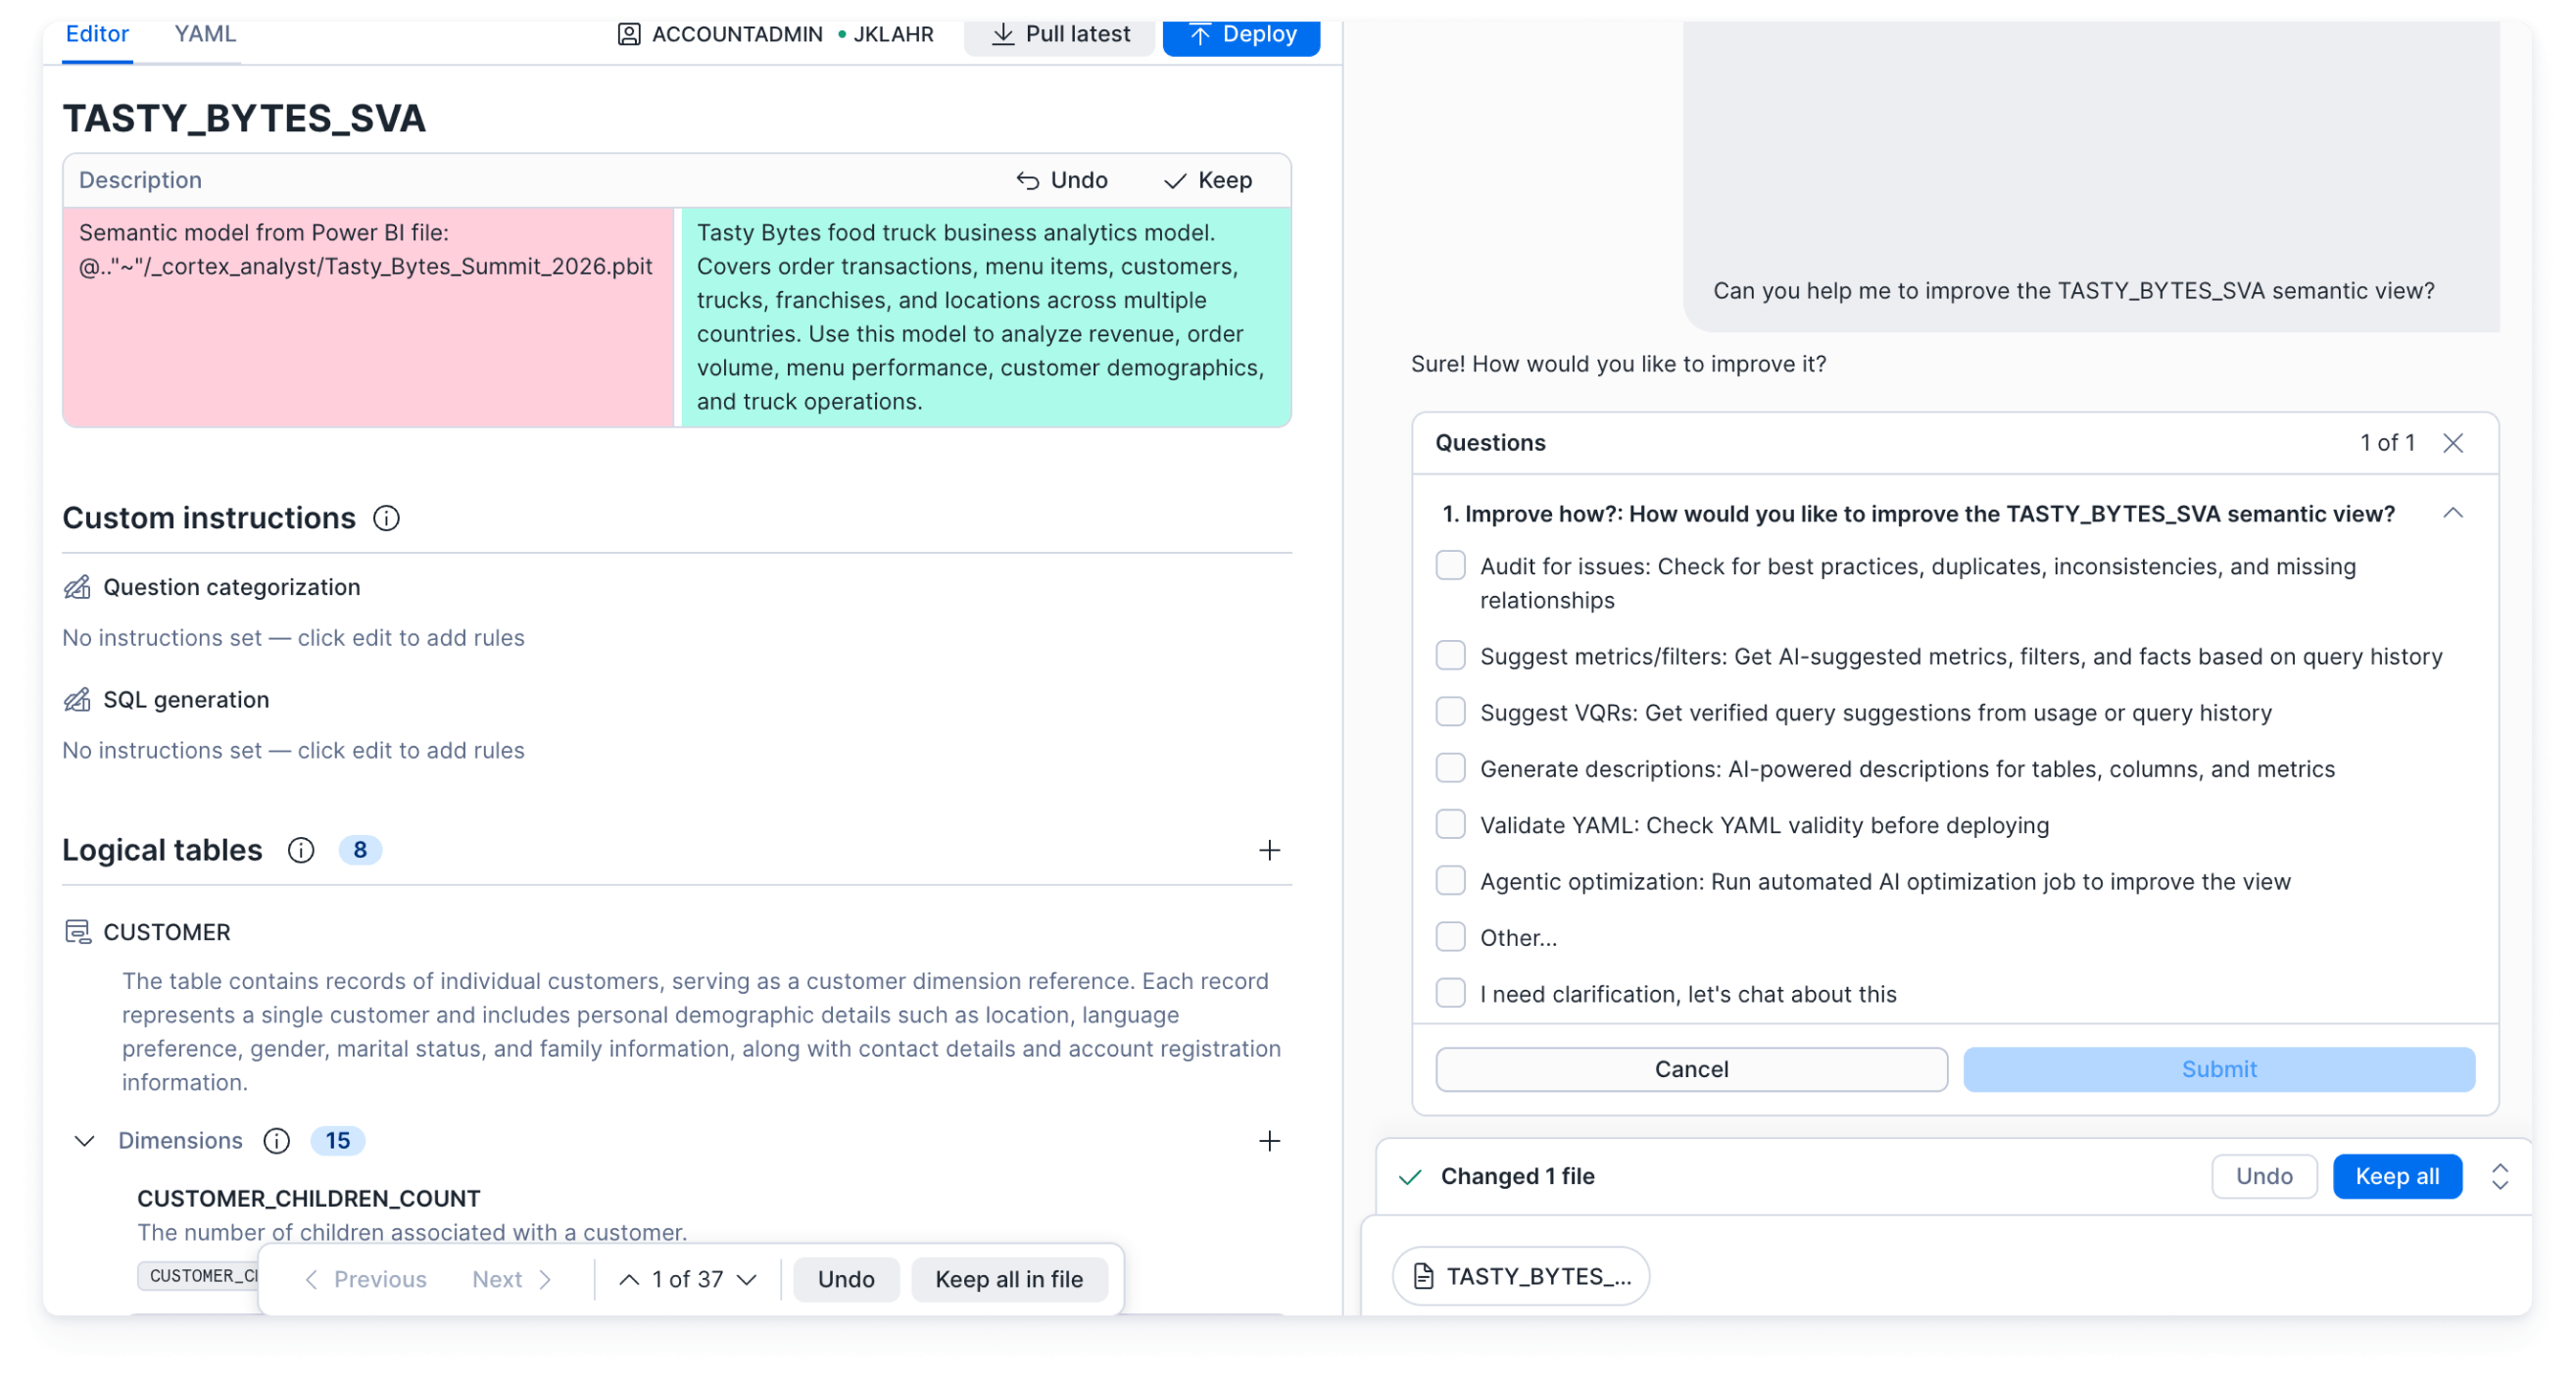2576x1381 pixels.
Task: Click Cancel in Questions panel
Action: tap(1691, 1069)
